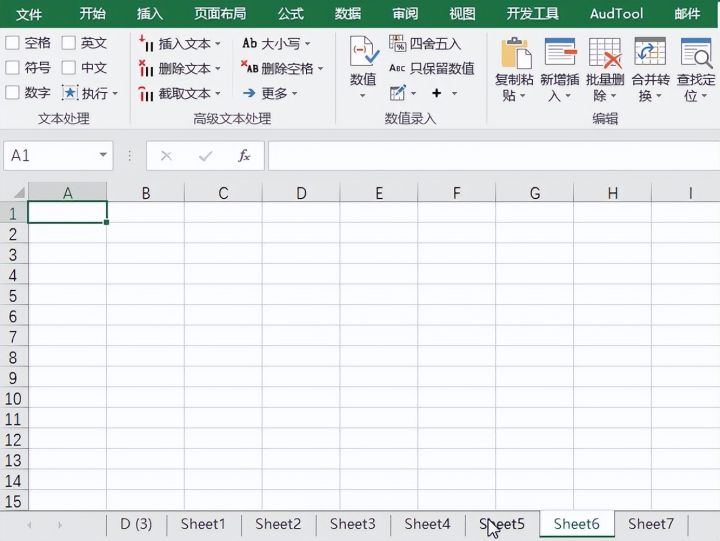Open the 审阅 ribbon tab
720x541 pixels.
(405, 14)
